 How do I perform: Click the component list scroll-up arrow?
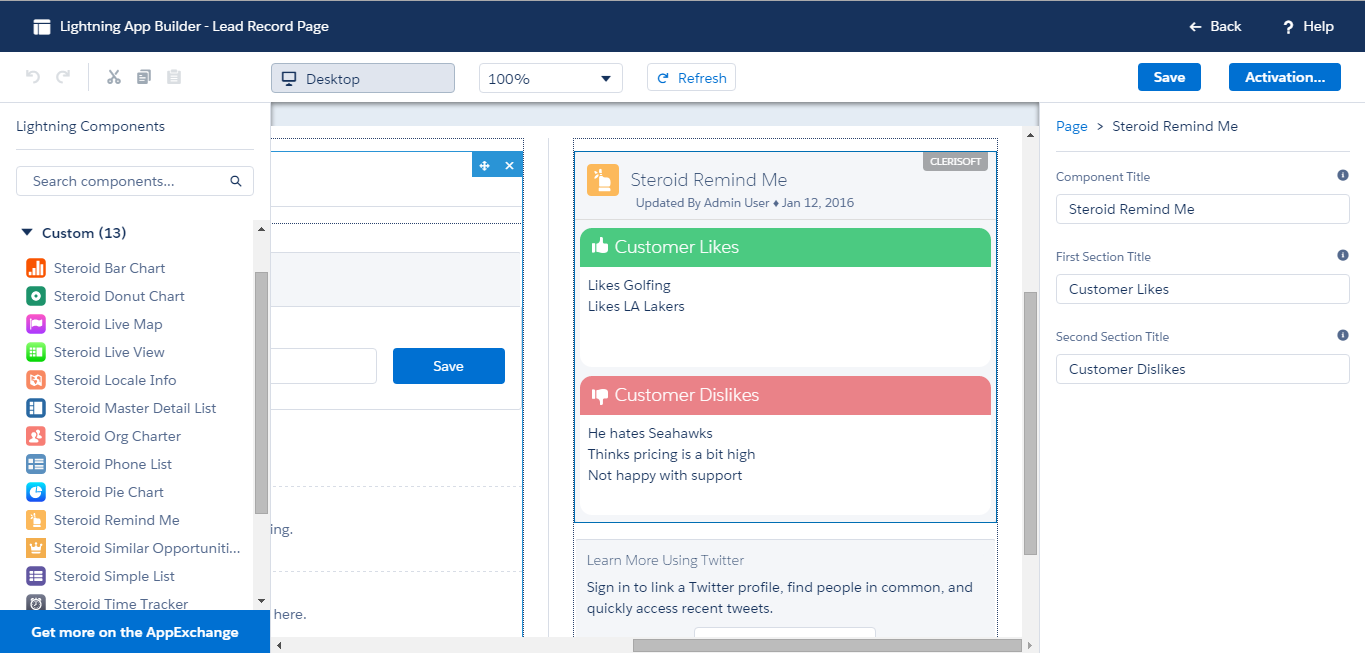261,229
